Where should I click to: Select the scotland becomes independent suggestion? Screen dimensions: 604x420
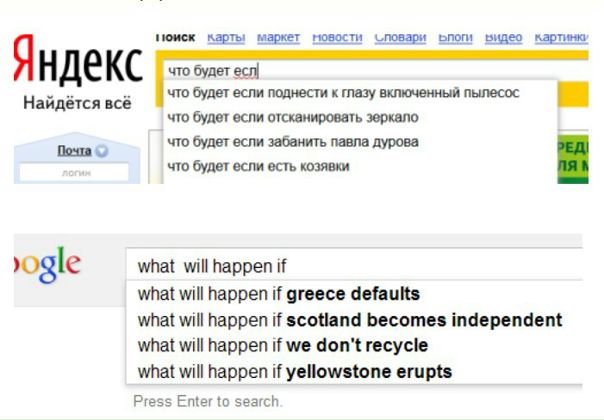point(350,320)
